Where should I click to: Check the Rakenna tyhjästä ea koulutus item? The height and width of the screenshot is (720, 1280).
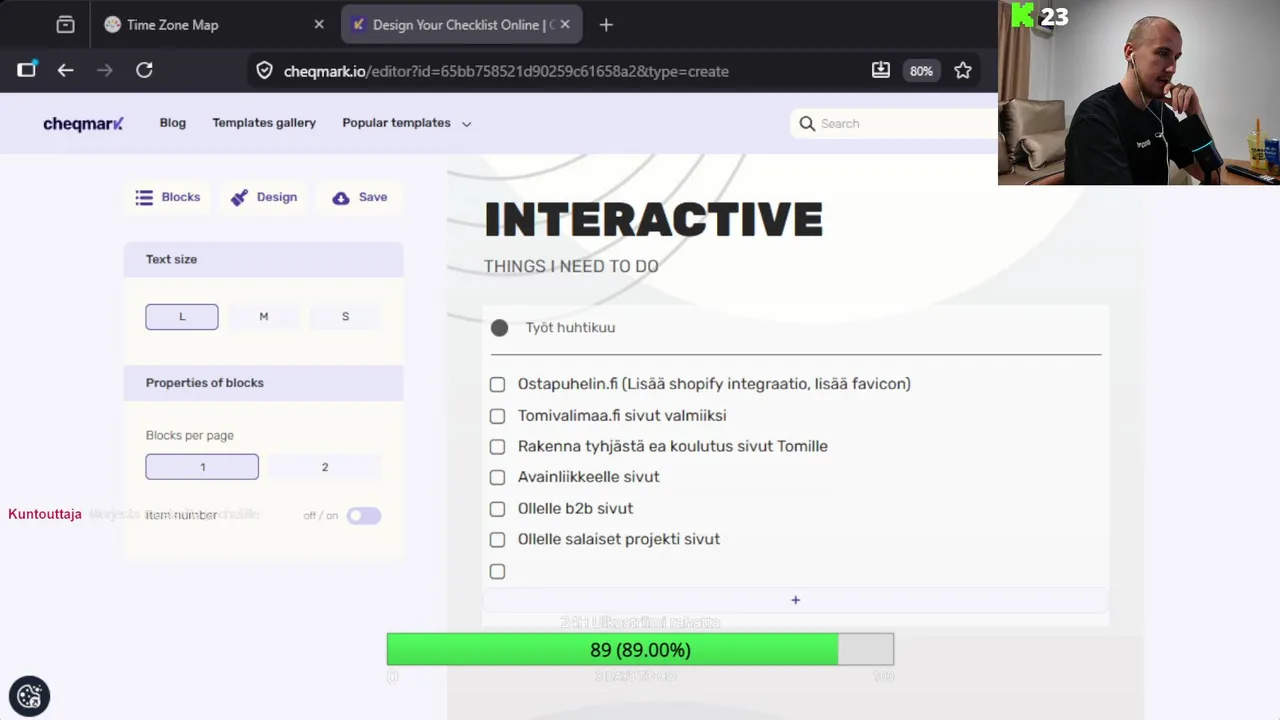coord(497,447)
